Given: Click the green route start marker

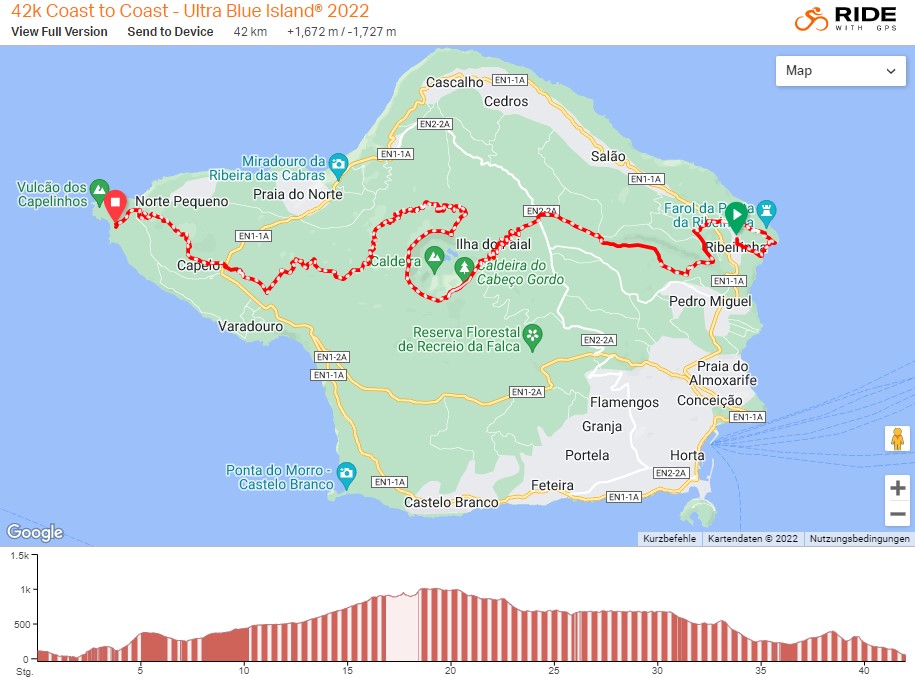Looking at the screenshot, I should [x=736, y=216].
